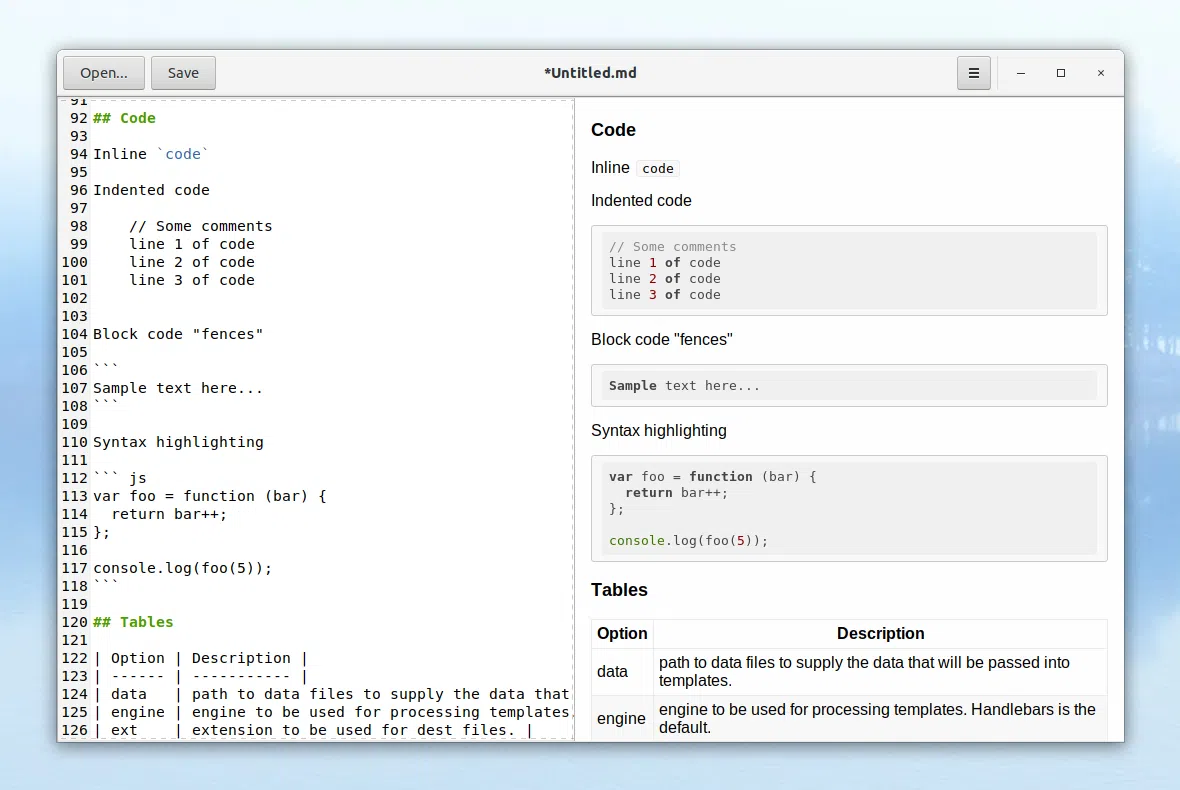This screenshot has width=1180, height=790.
Task: Click the inline 'code' chip in preview
Action: [x=658, y=169]
